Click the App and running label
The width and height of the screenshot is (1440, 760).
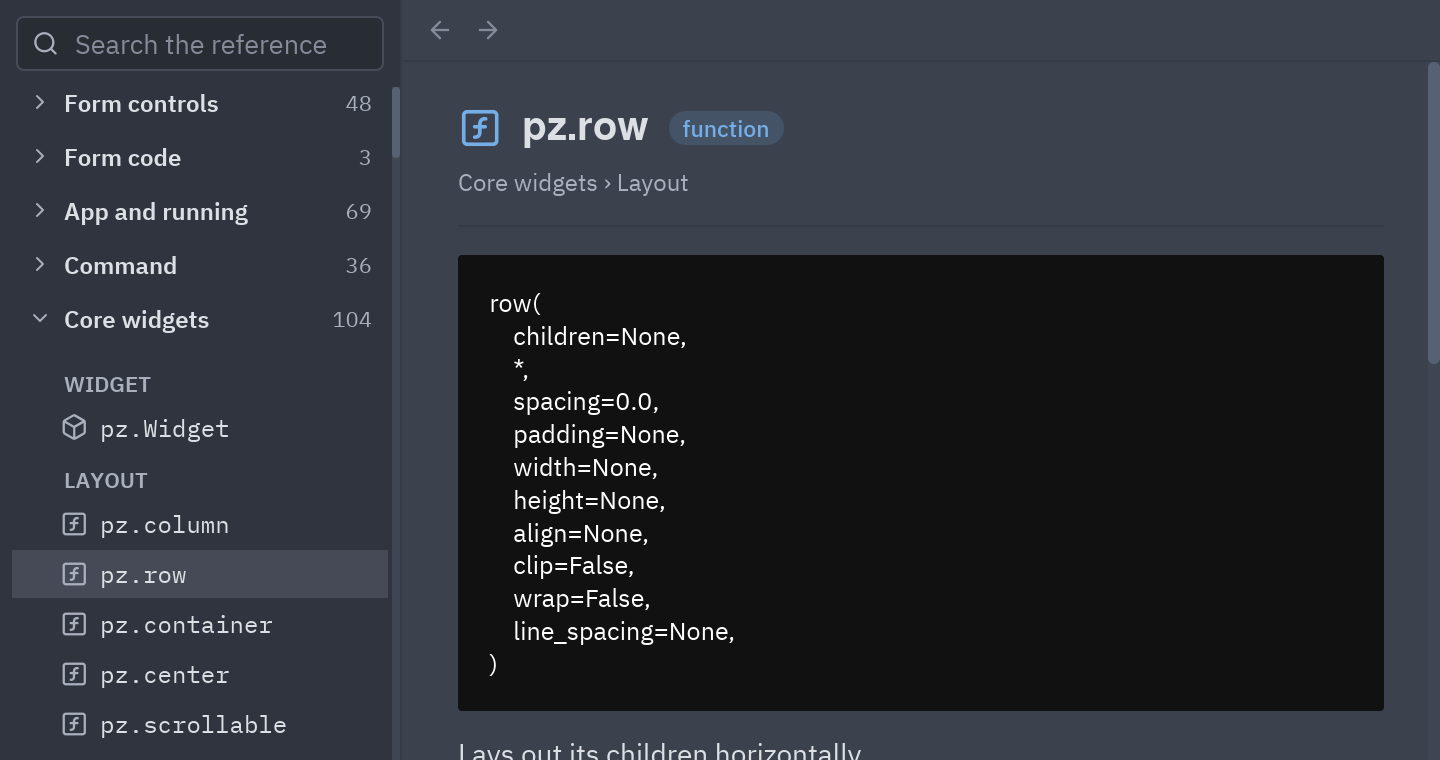[x=156, y=211]
